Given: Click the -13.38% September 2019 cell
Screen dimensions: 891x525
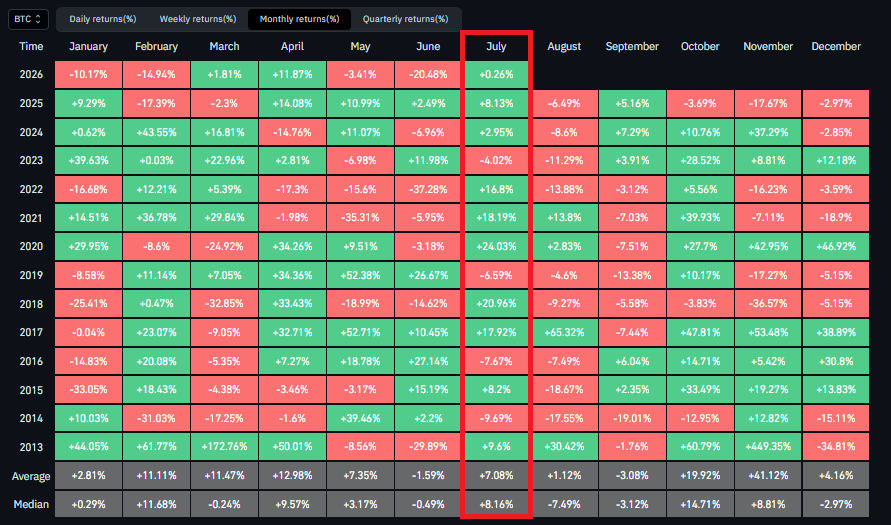Looking at the screenshot, I should 632,275.
